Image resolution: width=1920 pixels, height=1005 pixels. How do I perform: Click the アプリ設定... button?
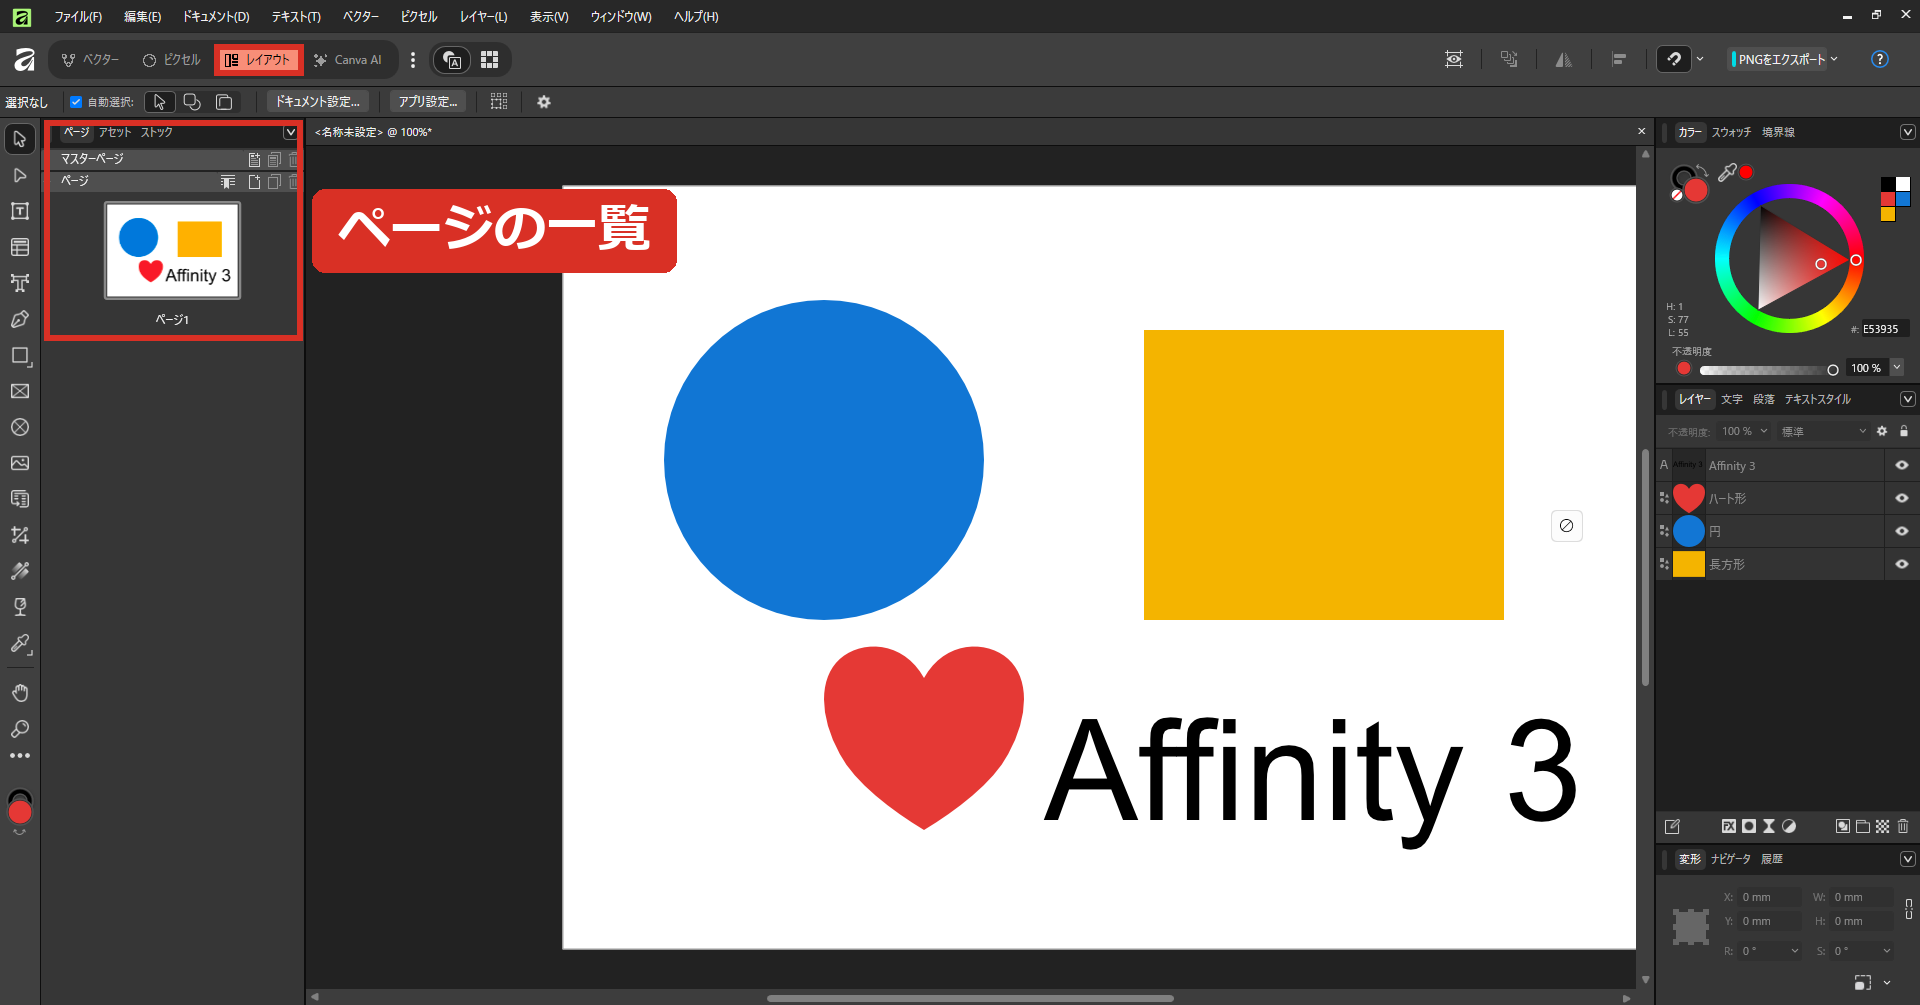428,102
